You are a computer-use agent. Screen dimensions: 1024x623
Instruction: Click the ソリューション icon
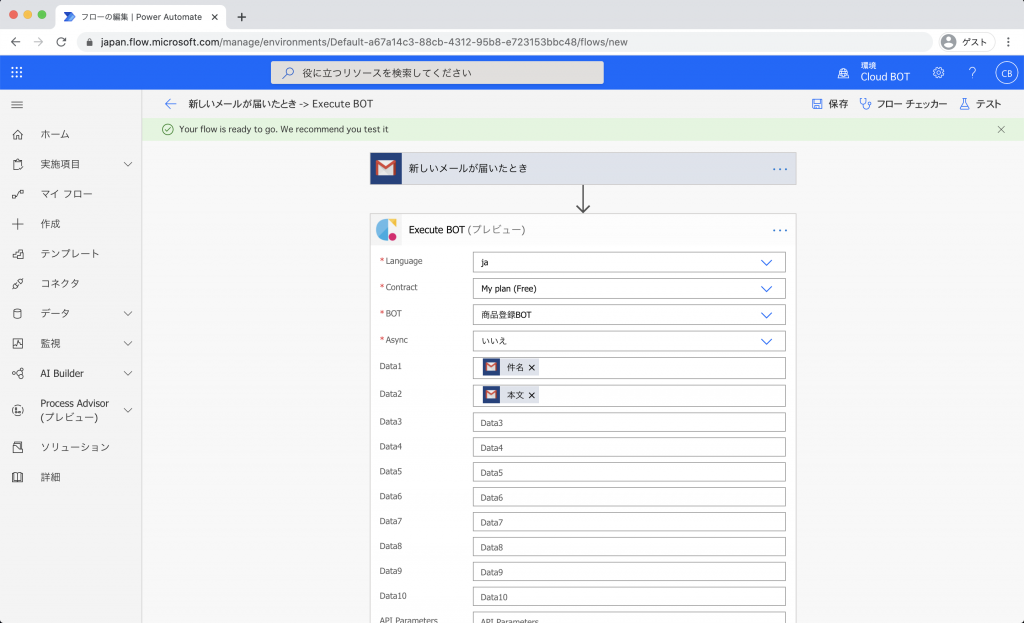point(18,447)
